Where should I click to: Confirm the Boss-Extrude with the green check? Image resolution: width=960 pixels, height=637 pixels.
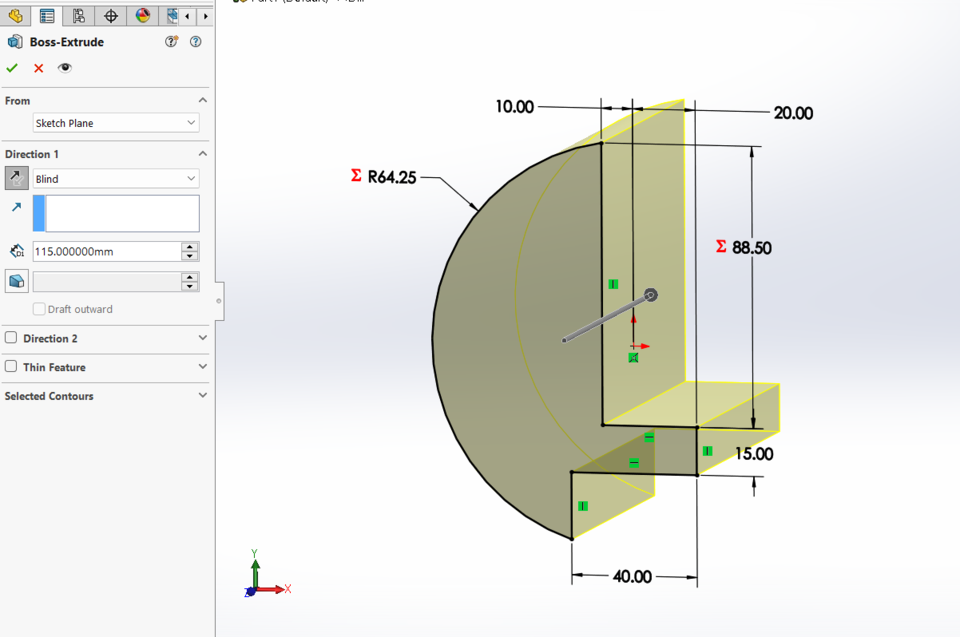[x=12, y=68]
